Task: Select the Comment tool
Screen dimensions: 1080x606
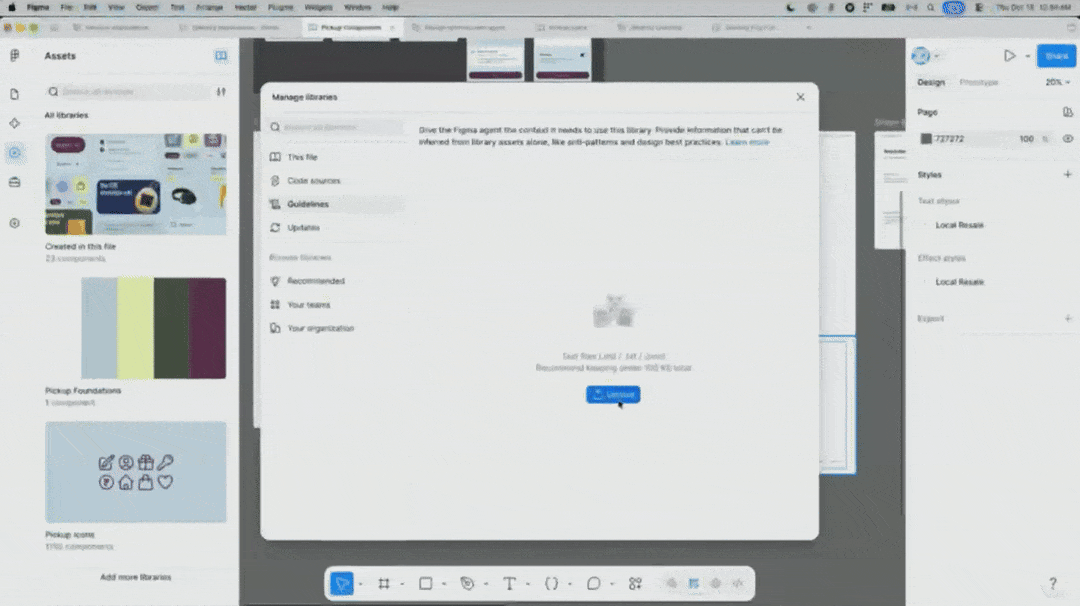Action: tap(593, 584)
